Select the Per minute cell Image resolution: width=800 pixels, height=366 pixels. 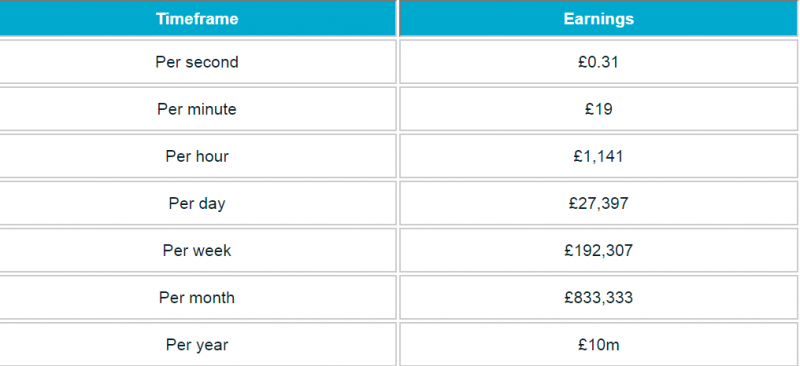[x=197, y=109]
